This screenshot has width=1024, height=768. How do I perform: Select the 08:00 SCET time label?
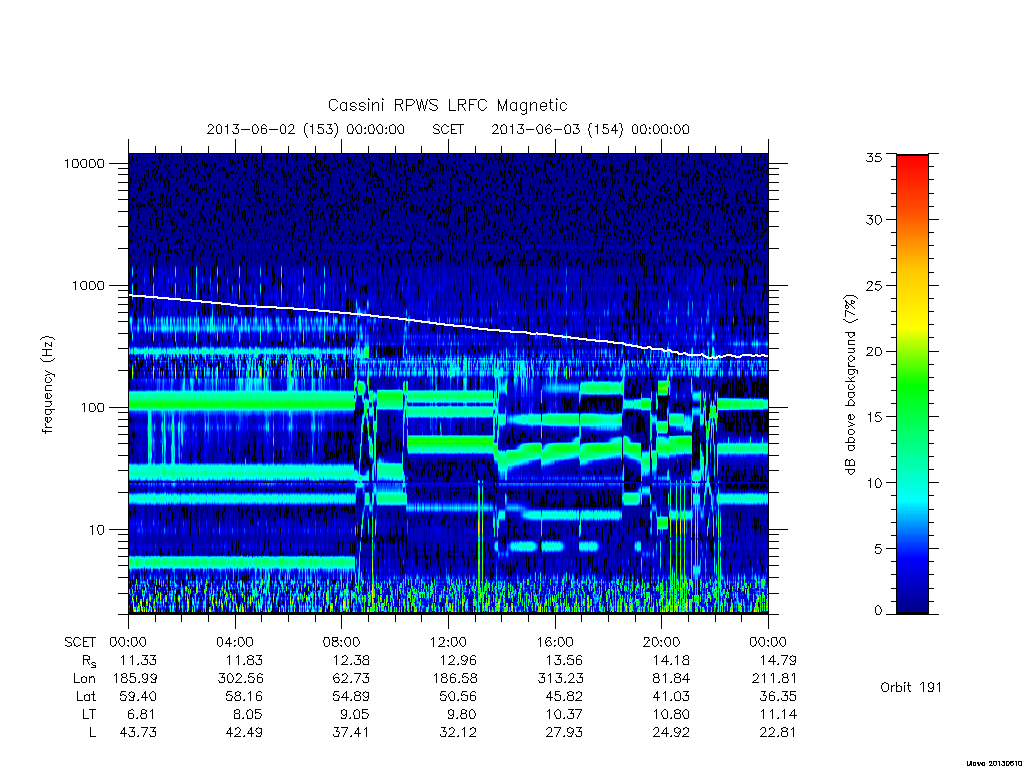342,642
